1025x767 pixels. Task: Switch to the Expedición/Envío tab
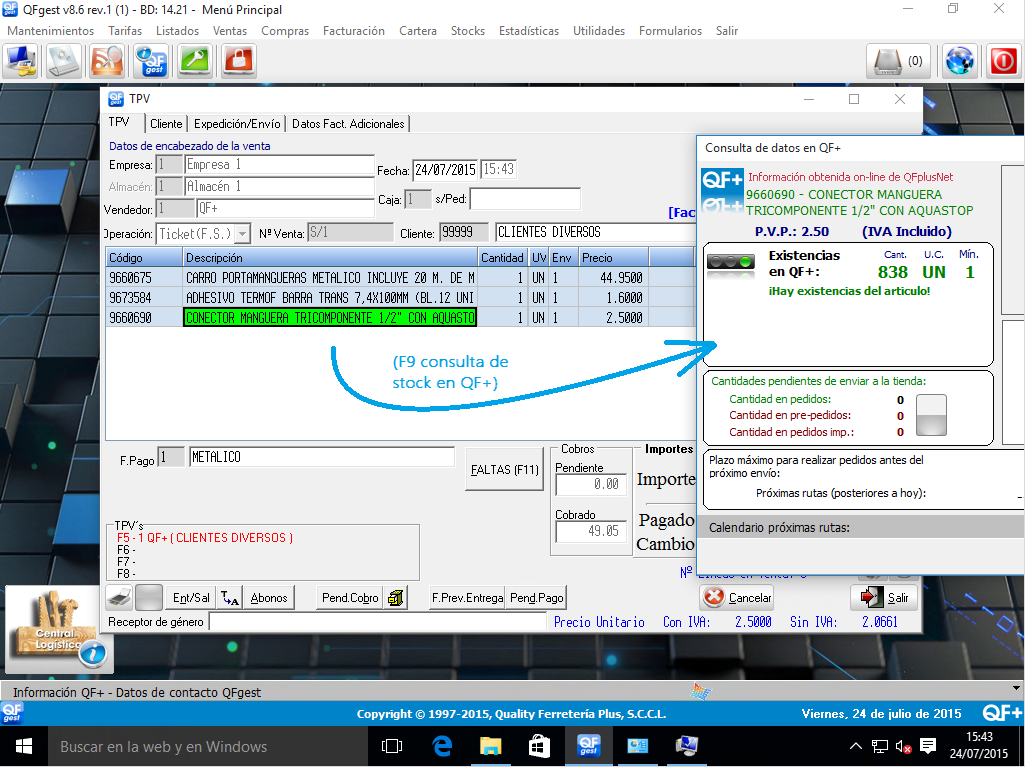tap(237, 124)
